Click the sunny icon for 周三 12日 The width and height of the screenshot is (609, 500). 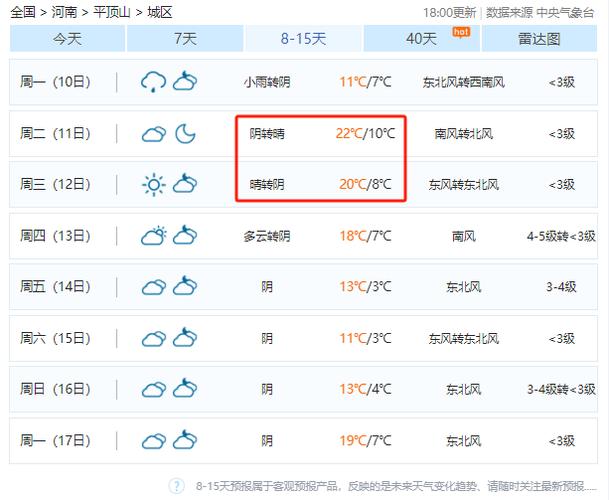click(154, 185)
